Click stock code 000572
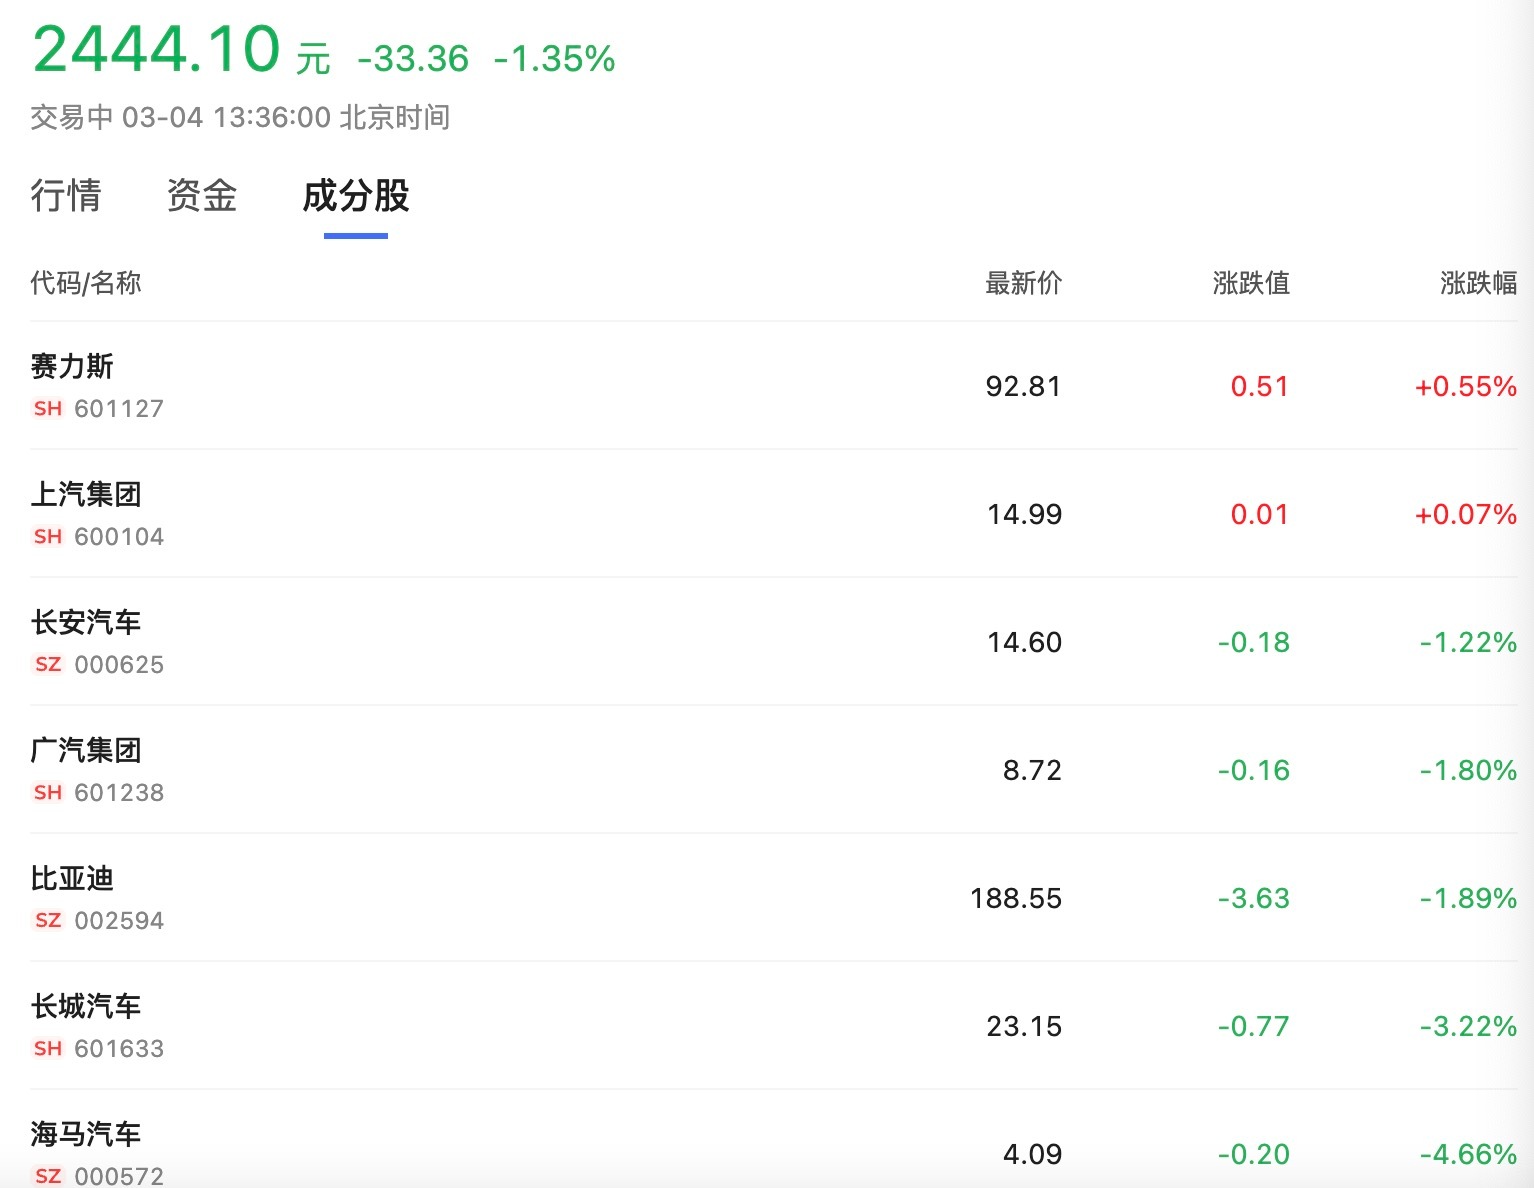 pyautogui.click(x=119, y=1176)
